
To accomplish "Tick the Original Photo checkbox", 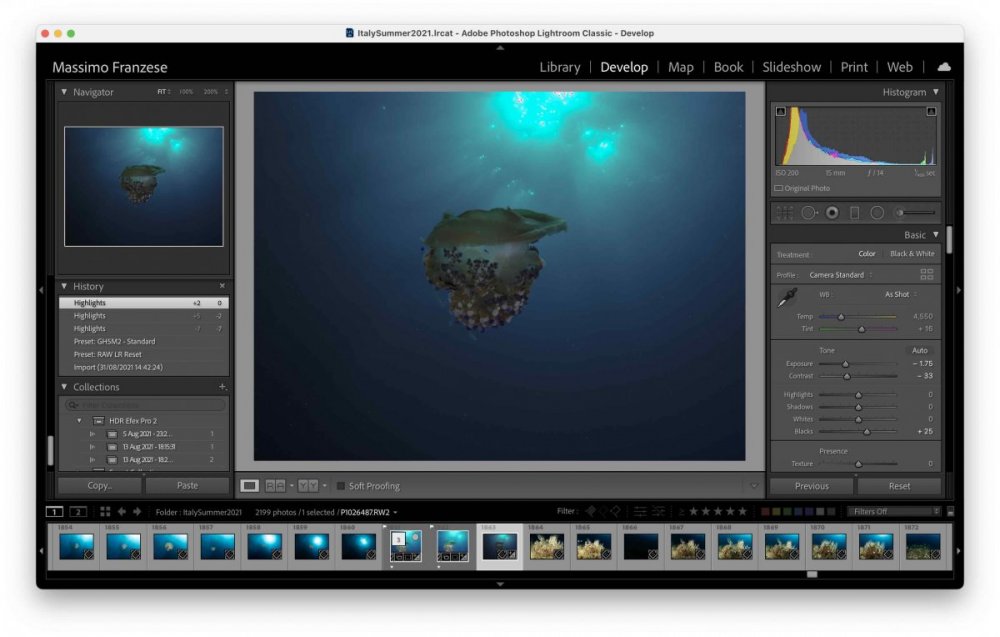I will [x=778, y=188].
